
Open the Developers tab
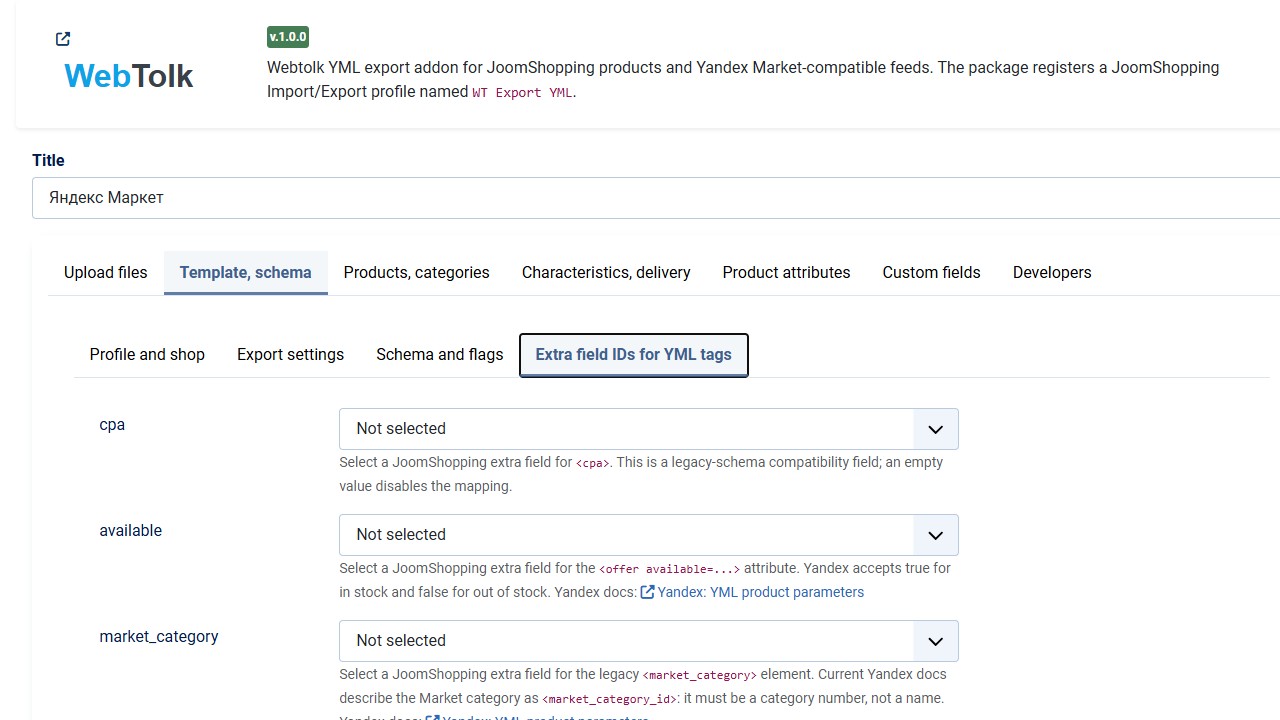[1052, 272]
